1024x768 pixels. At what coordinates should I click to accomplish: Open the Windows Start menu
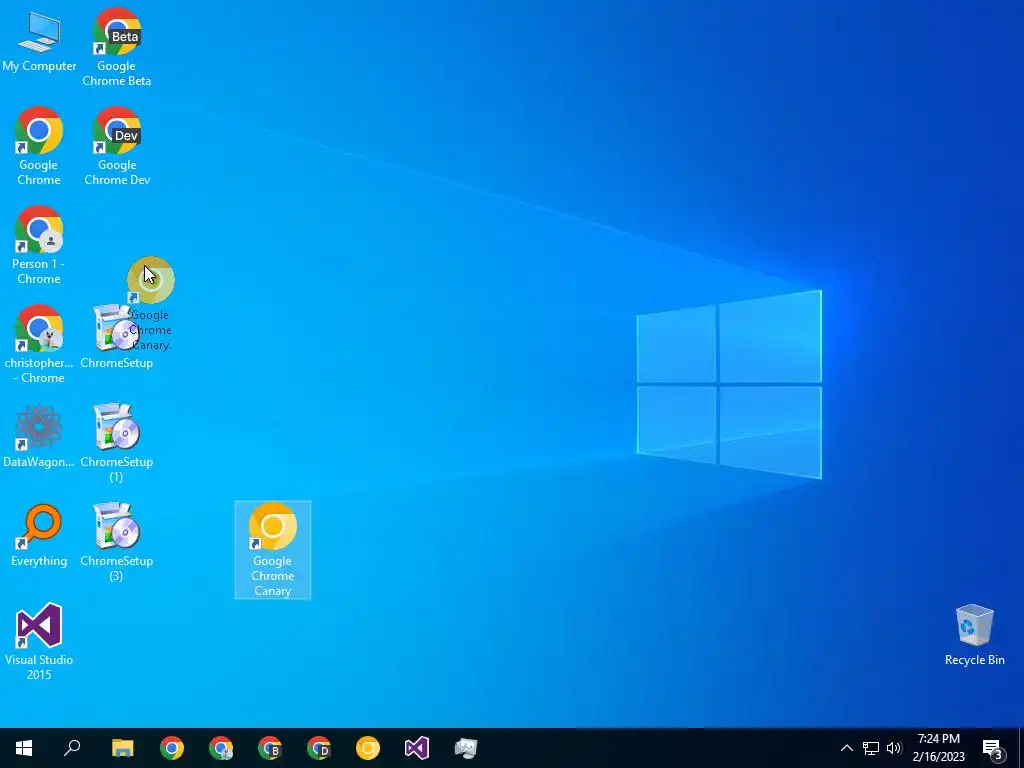[24, 748]
